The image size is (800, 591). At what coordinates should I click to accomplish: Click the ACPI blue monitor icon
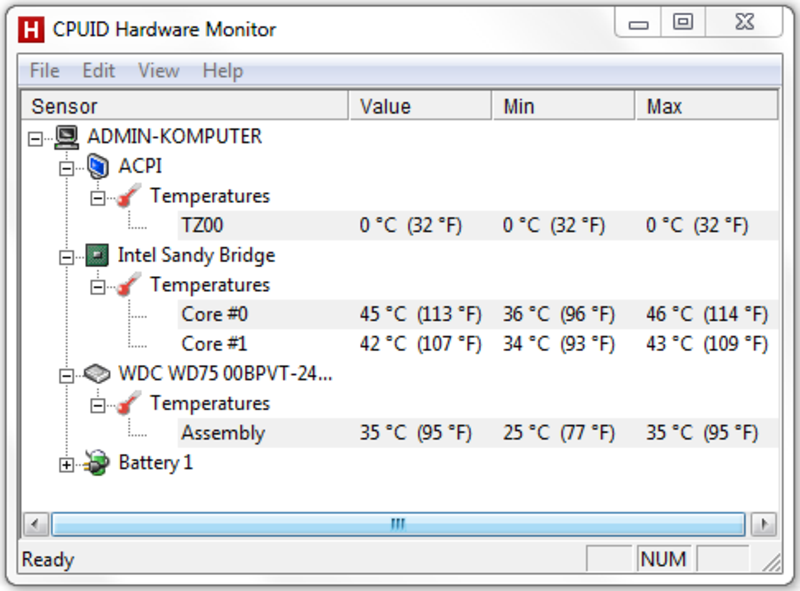(x=97, y=166)
